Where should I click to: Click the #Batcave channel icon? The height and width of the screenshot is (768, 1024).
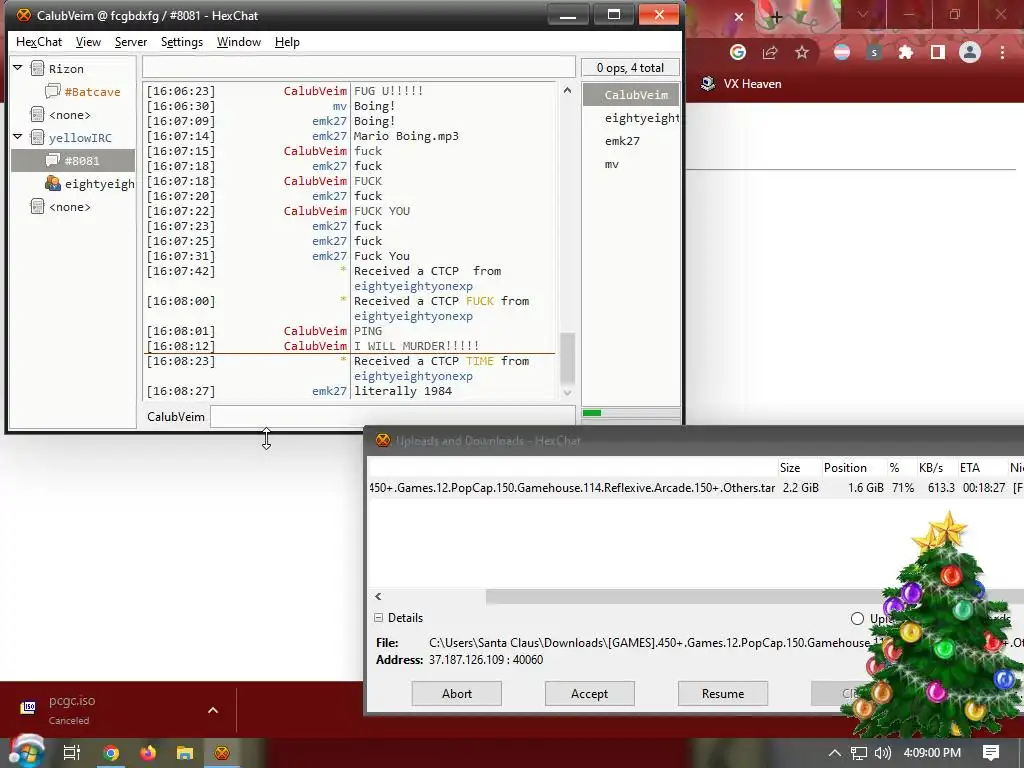tap(53, 91)
